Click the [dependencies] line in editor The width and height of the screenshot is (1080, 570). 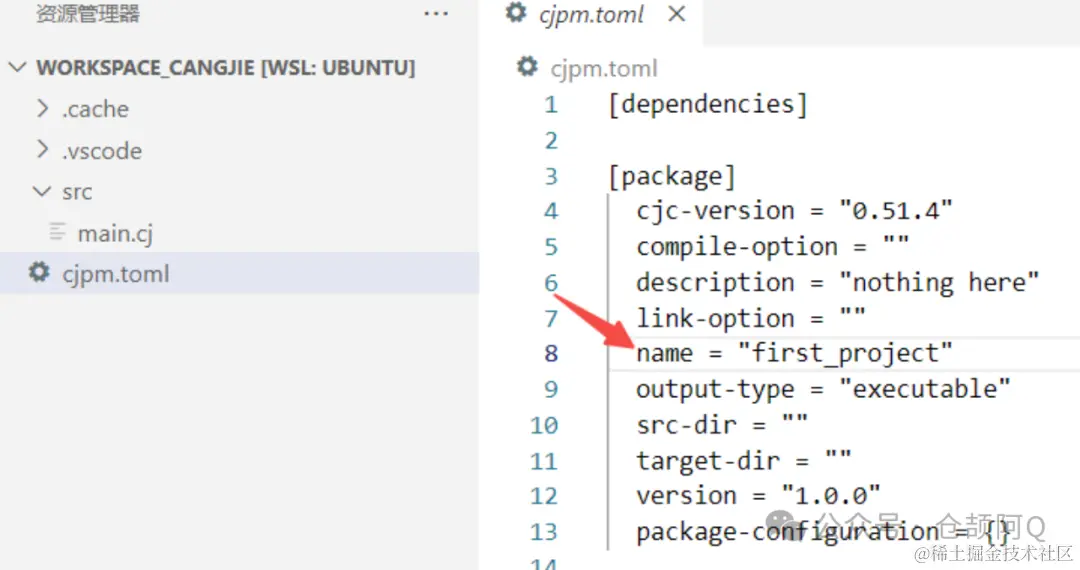click(x=707, y=105)
